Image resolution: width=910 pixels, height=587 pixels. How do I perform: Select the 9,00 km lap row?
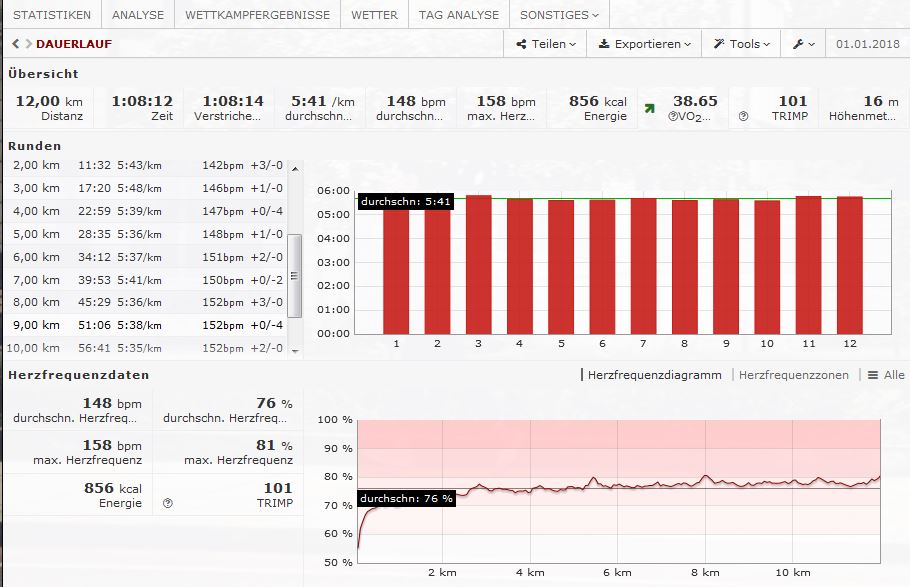tap(148, 325)
